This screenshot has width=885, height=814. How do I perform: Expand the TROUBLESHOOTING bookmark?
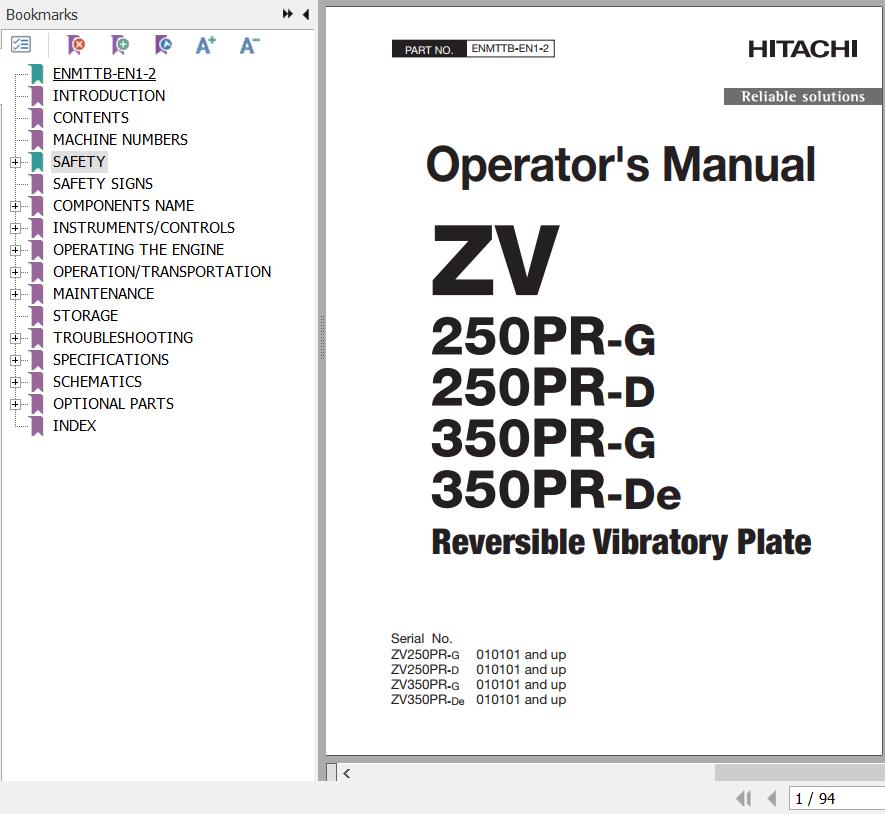(x=15, y=338)
